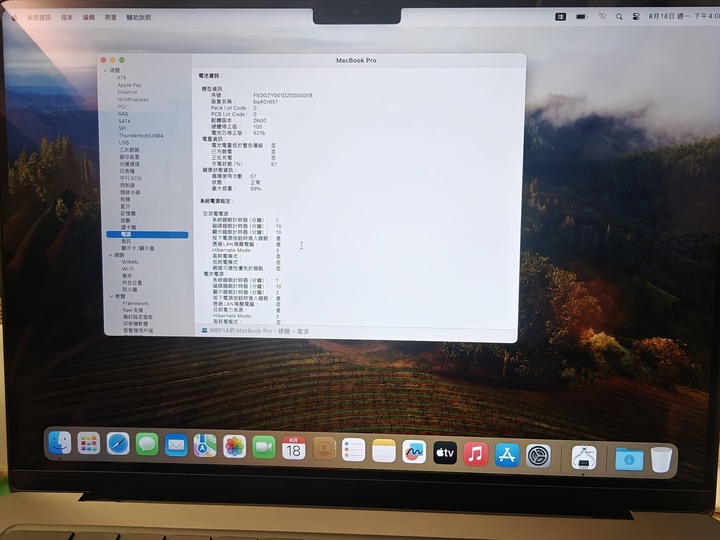
Task: Launch FaceTime from the Dock
Action: pyautogui.click(x=264, y=448)
